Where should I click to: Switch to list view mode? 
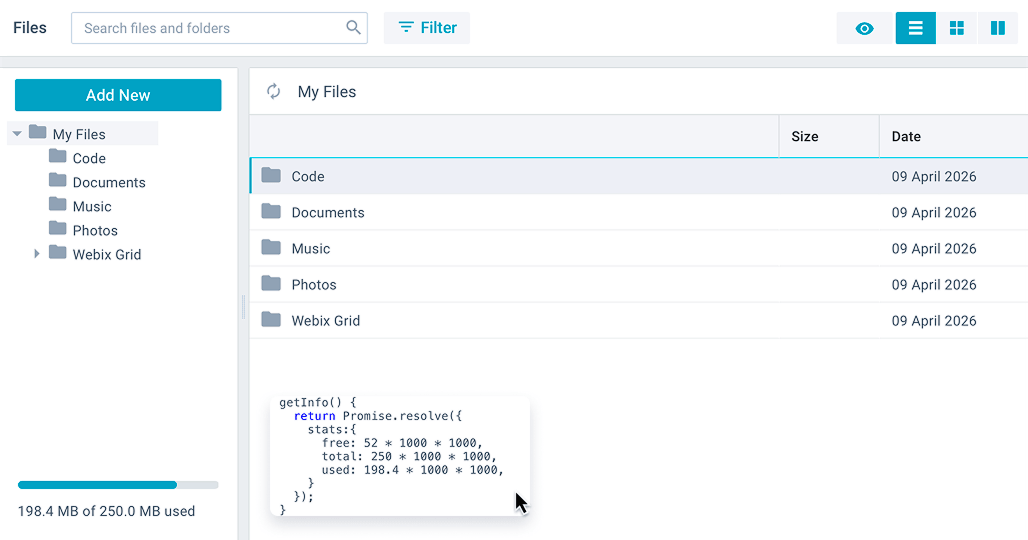point(915,28)
